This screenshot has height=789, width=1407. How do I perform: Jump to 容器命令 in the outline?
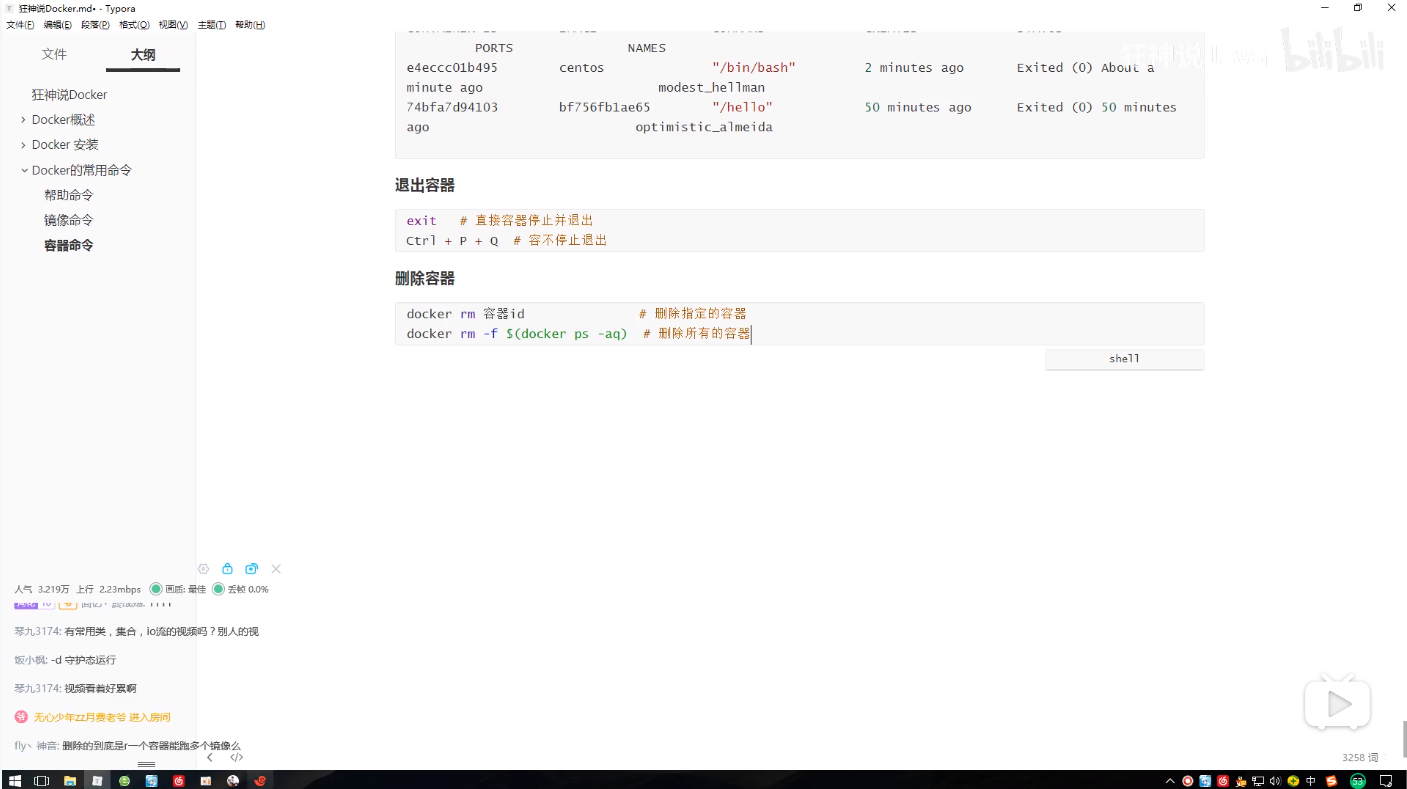click(x=69, y=245)
